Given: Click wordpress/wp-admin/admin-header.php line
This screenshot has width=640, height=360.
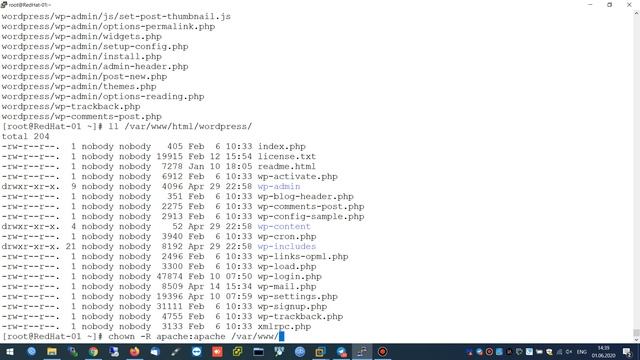Looking at the screenshot, I should [95, 67].
